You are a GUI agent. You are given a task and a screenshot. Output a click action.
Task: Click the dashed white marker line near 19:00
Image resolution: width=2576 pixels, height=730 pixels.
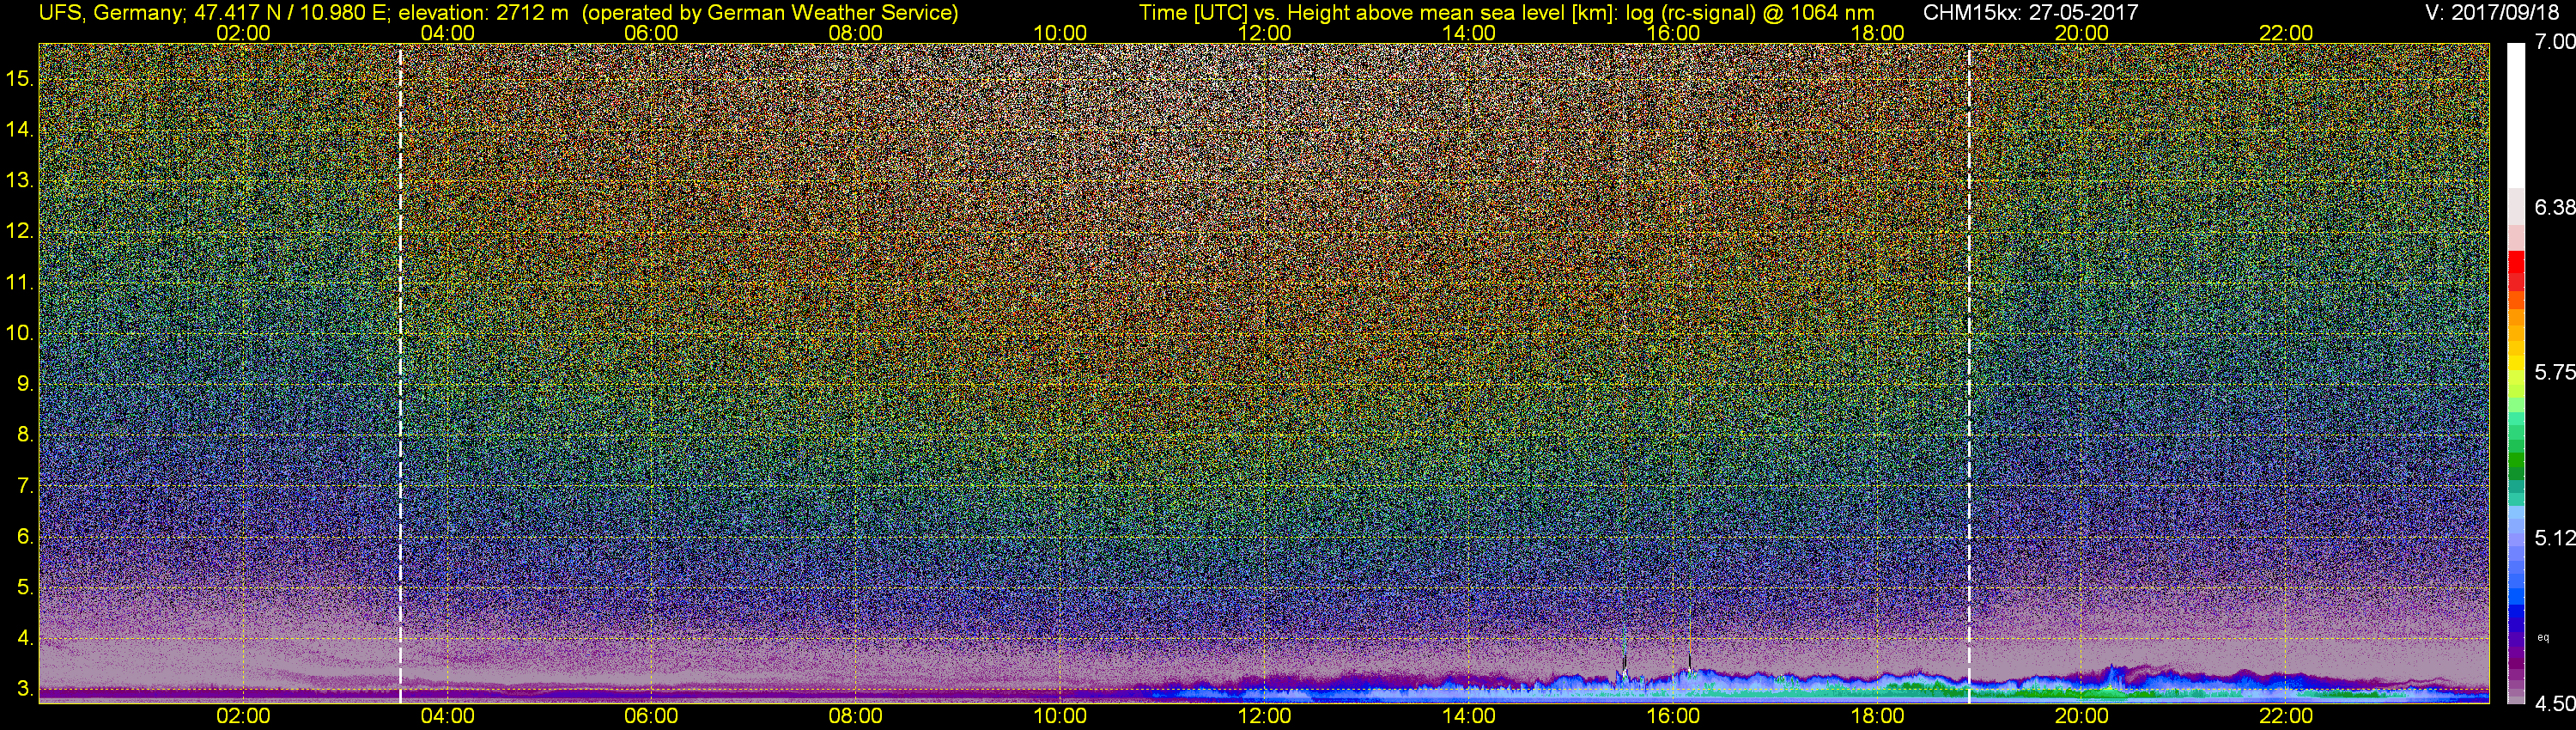[1969, 373]
